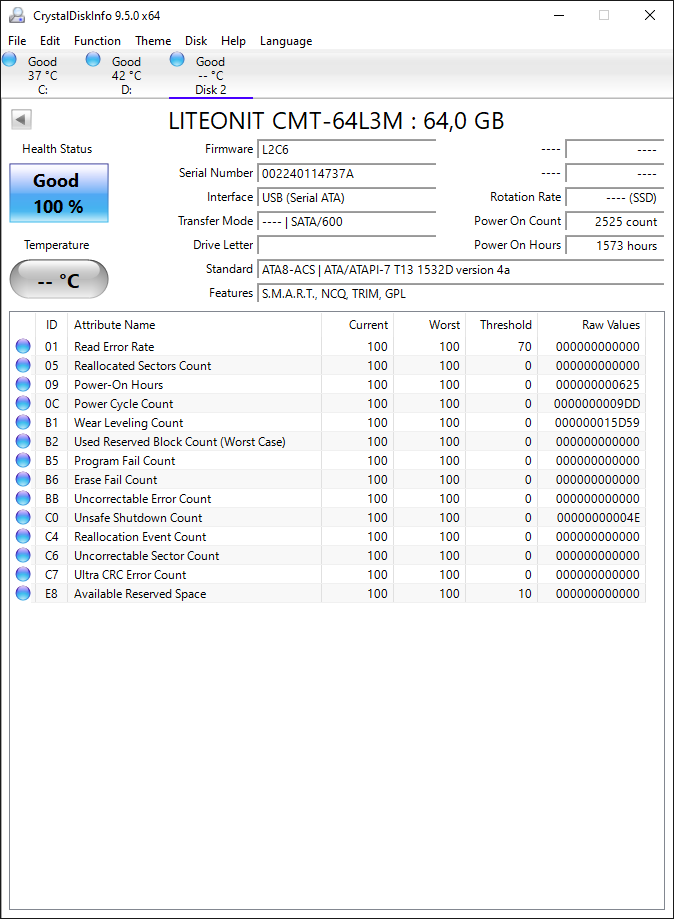Click the empty Drive Letter field
The image size is (674, 919).
click(x=346, y=246)
